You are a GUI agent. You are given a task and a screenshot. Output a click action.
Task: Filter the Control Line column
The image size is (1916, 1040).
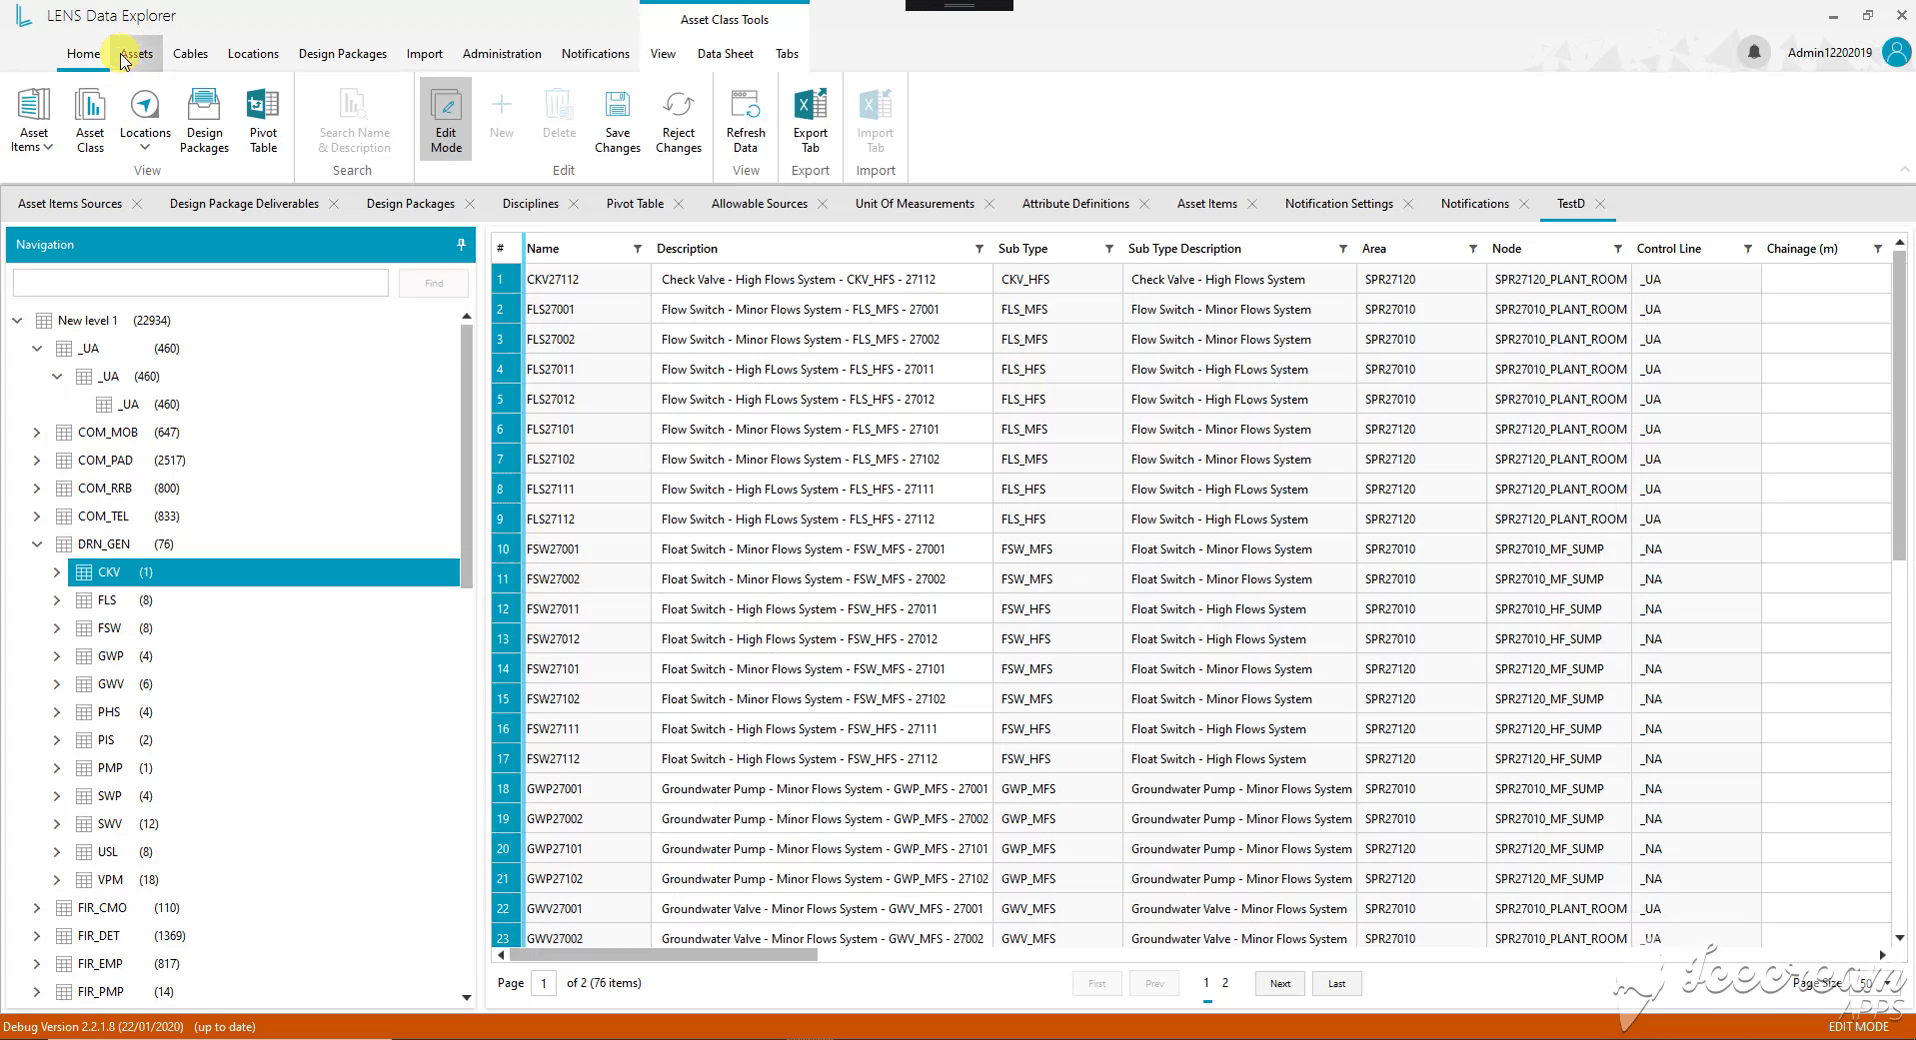pyautogui.click(x=1748, y=249)
